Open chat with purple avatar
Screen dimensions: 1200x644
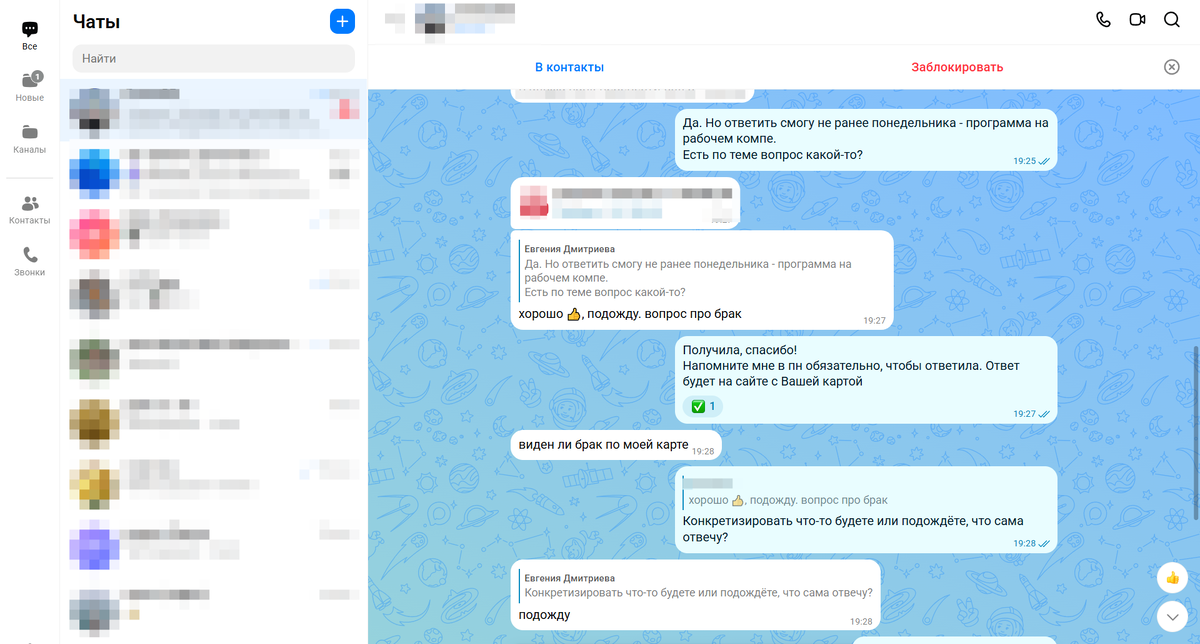point(213,546)
